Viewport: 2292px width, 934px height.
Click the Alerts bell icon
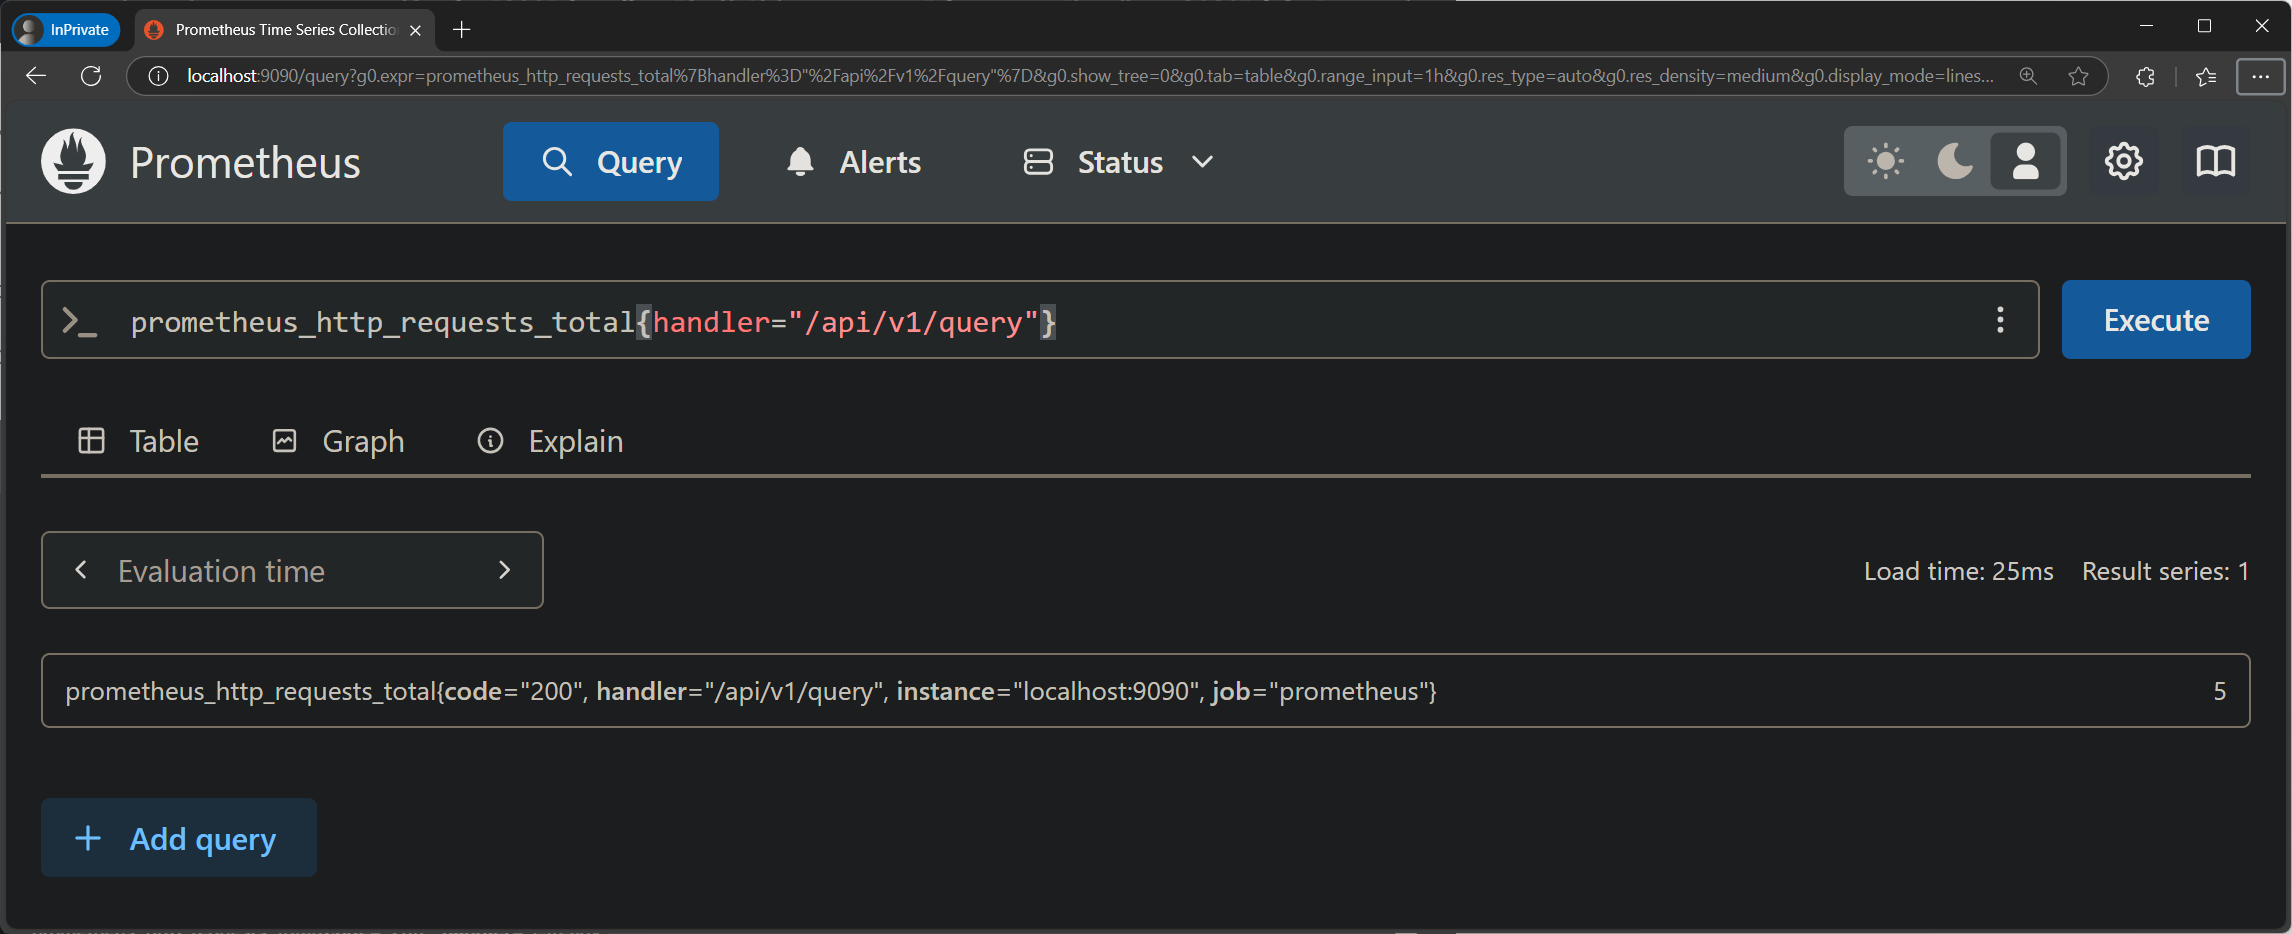tap(800, 161)
